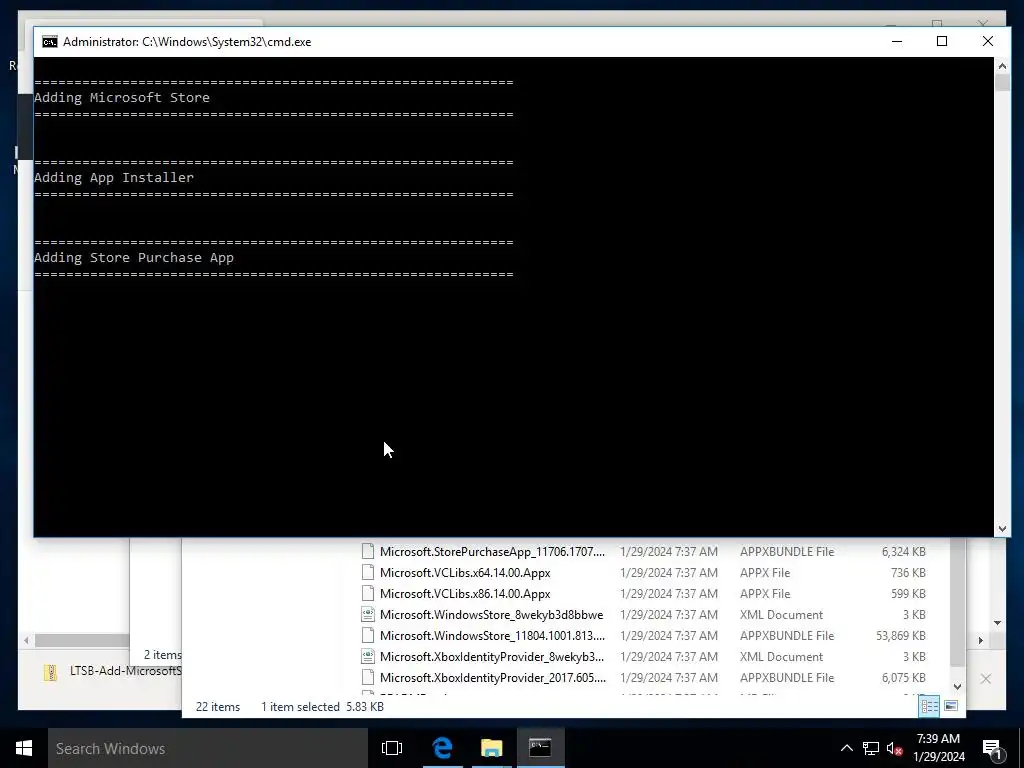The height and width of the screenshot is (768, 1024).
Task: Click the file icon of Microsoft.StorePurchaseApp
Action: point(368,552)
